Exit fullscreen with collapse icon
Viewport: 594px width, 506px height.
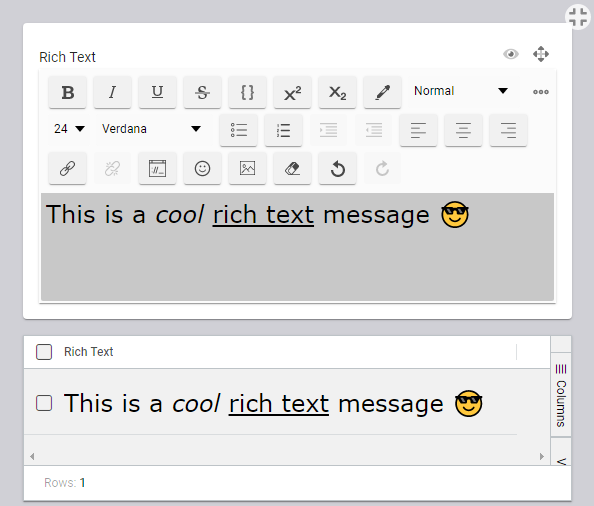point(578,17)
